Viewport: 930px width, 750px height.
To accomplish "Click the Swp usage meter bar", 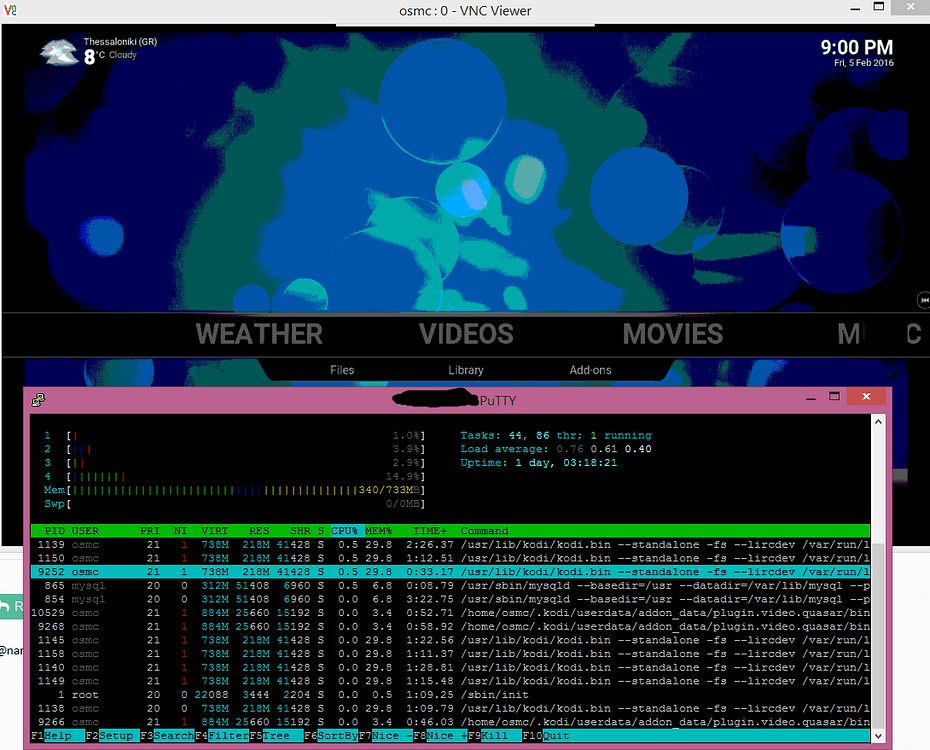I will (x=234, y=503).
